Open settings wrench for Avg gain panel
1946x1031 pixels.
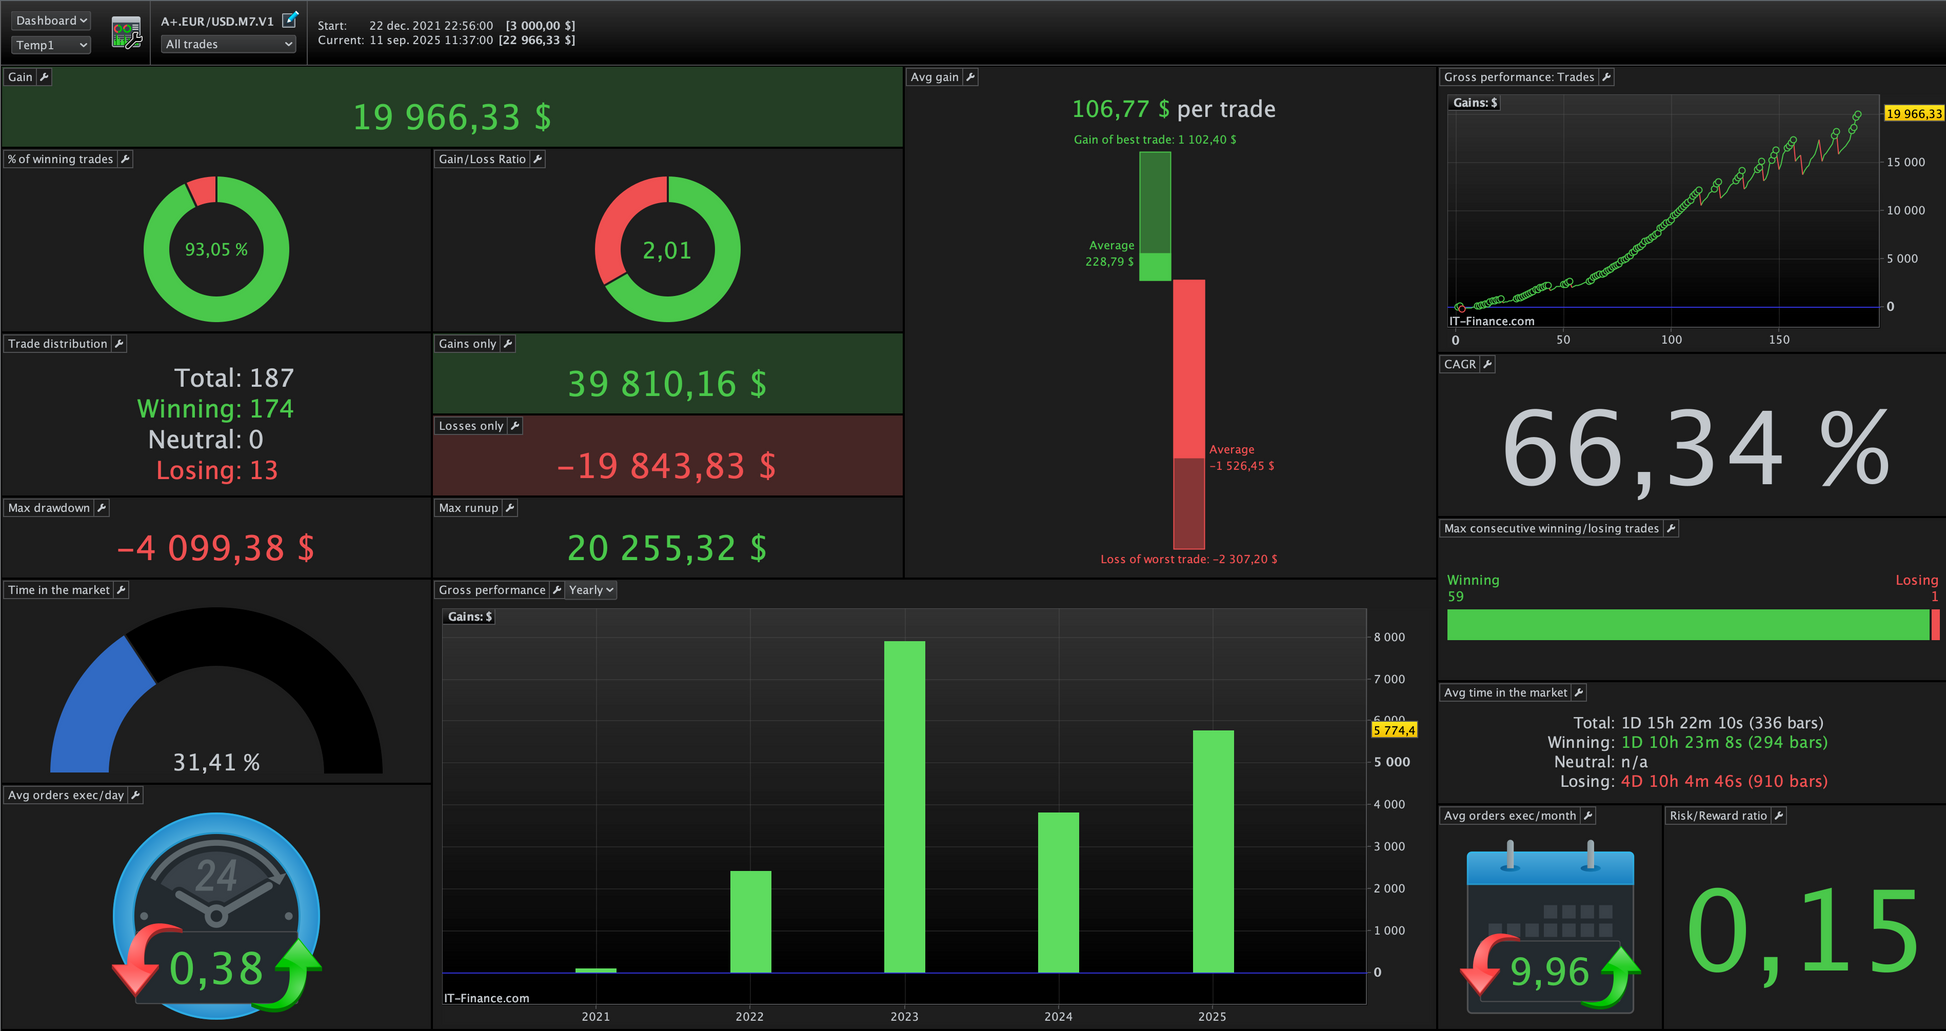click(x=970, y=77)
